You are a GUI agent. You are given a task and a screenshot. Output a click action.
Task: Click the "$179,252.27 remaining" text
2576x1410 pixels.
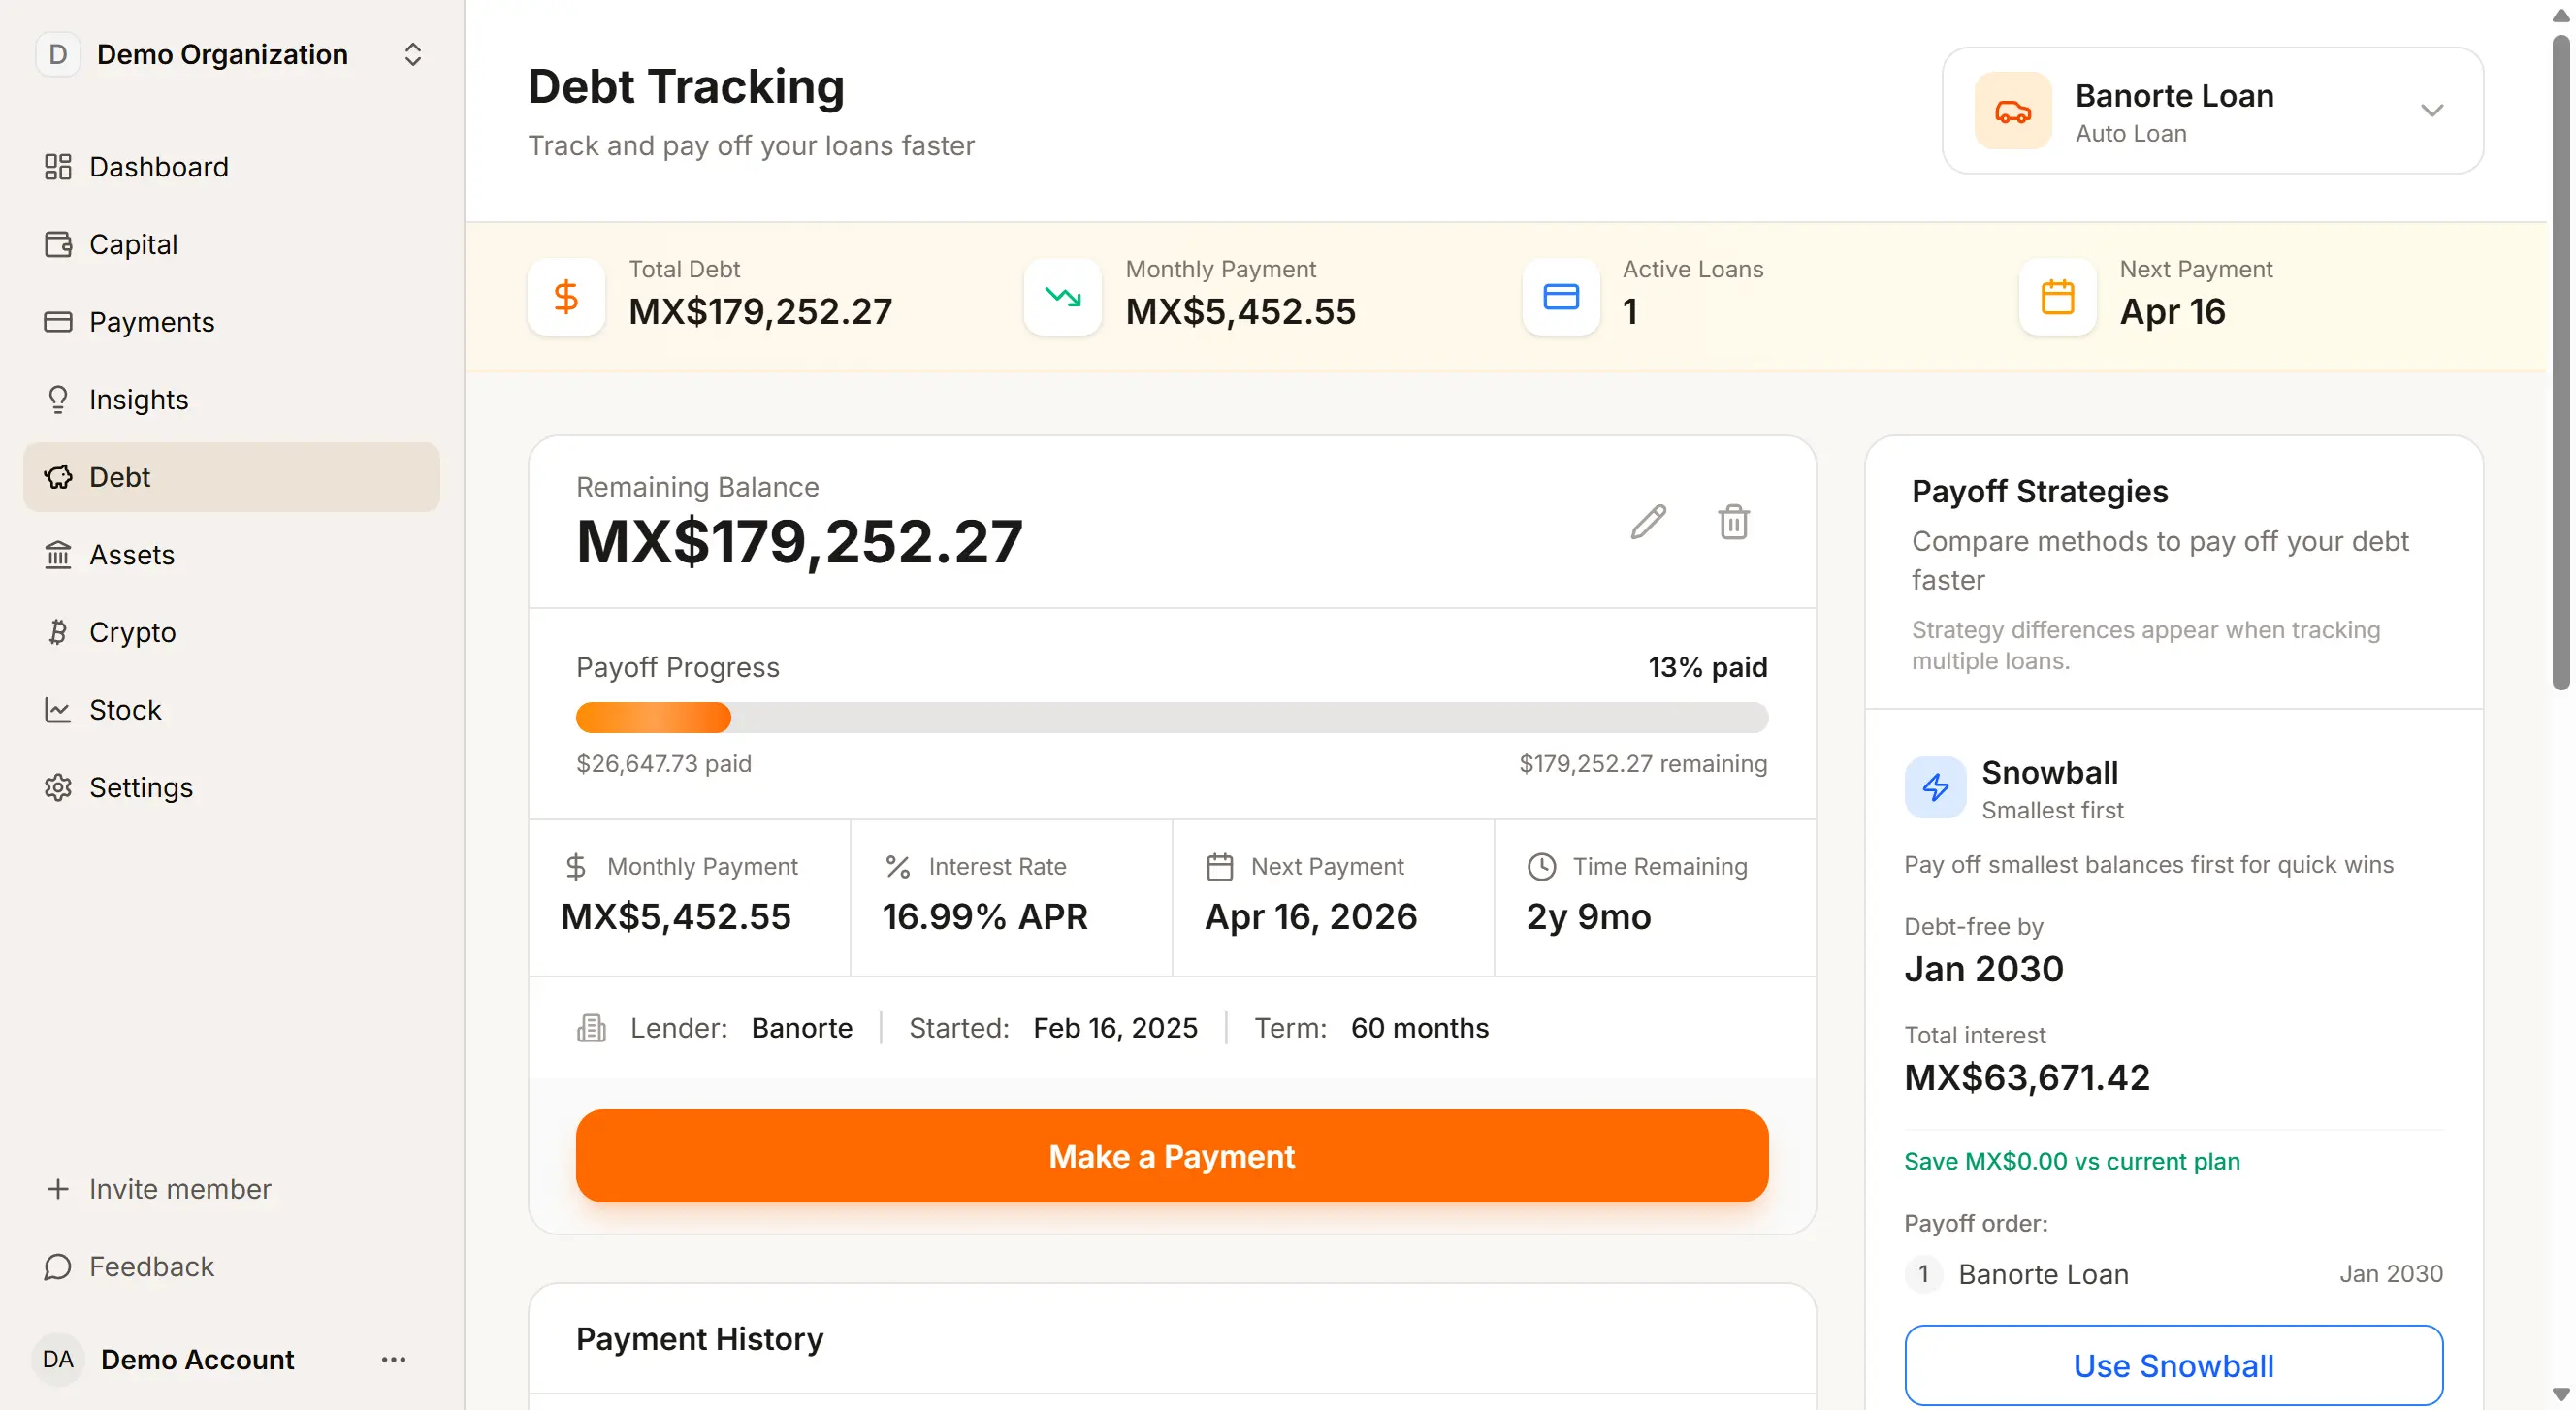click(1644, 764)
